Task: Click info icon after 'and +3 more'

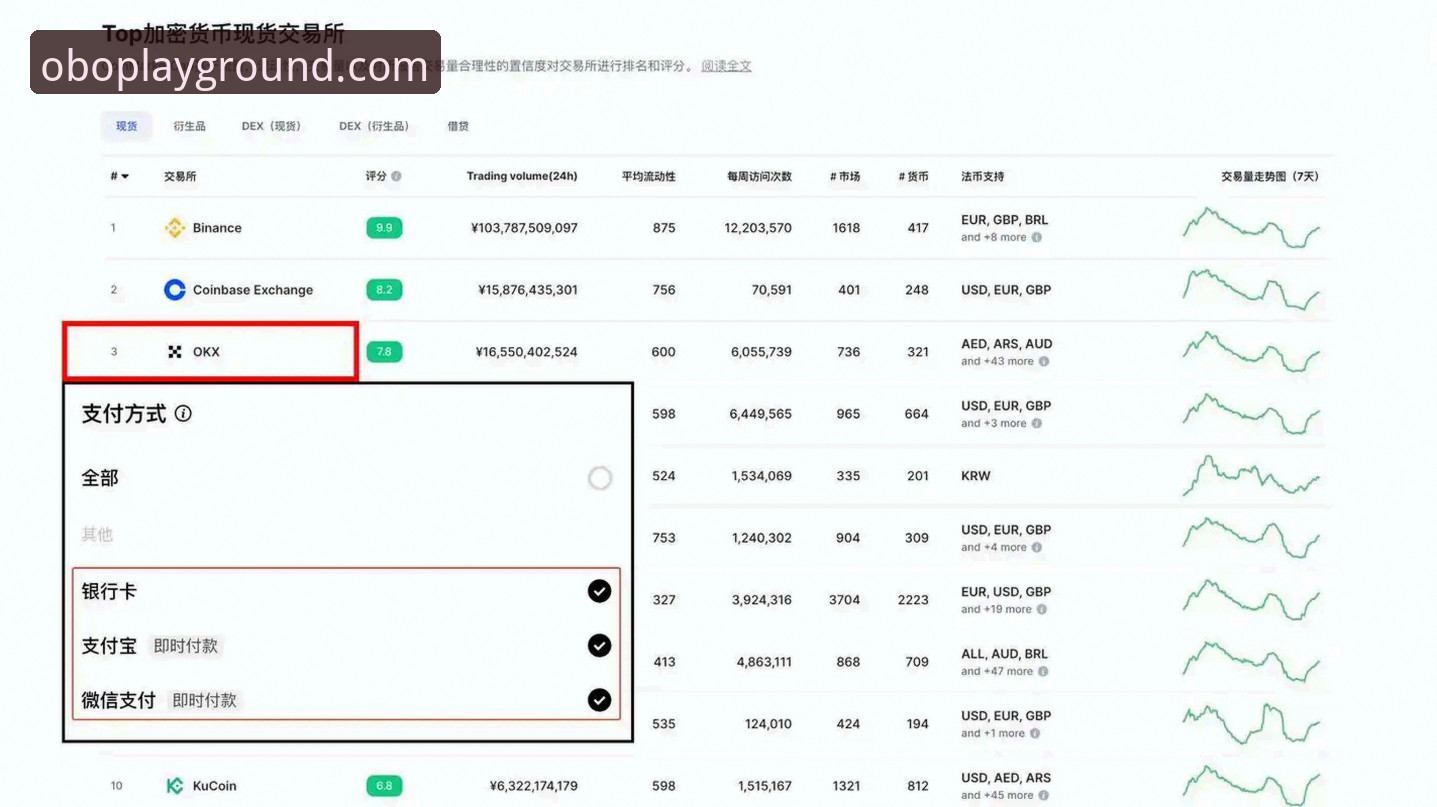Action: pyautogui.click(x=1036, y=424)
